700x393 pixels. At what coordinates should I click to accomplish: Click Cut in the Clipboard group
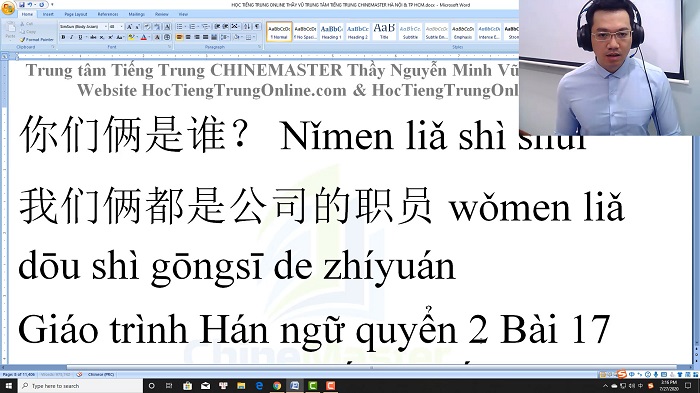27,24
